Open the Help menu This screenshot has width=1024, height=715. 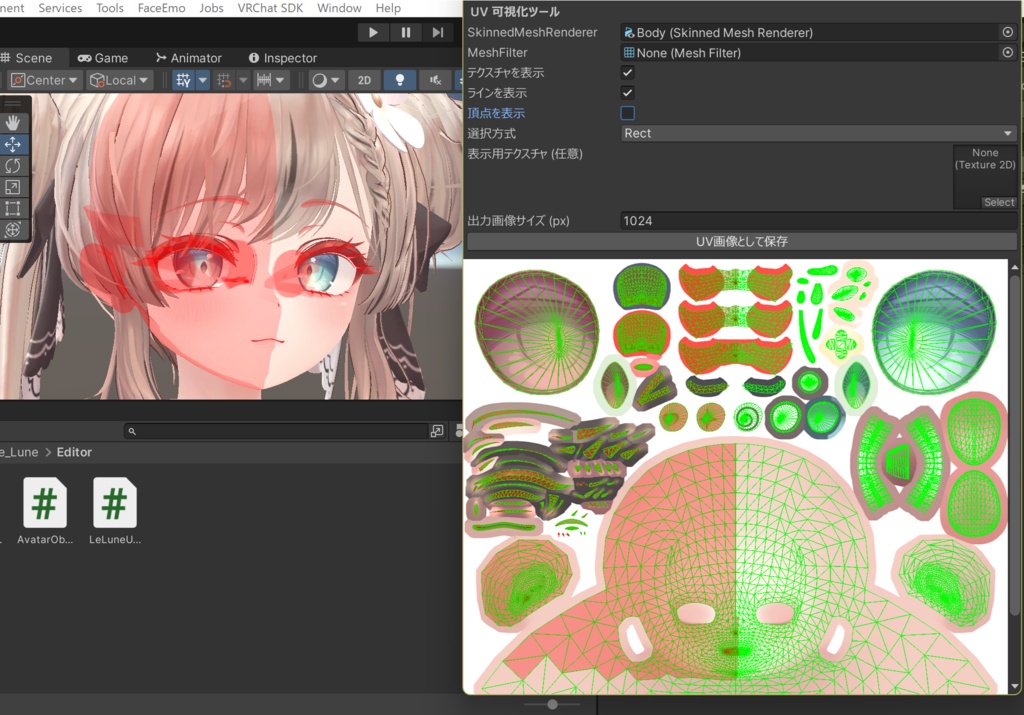(x=388, y=8)
